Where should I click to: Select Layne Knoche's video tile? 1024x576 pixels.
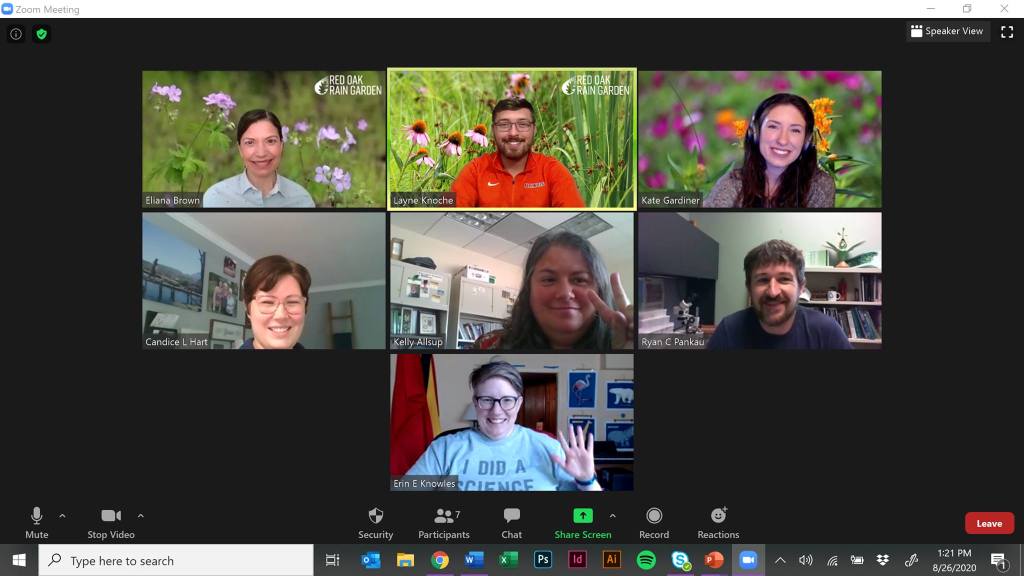click(x=511, y=139)
